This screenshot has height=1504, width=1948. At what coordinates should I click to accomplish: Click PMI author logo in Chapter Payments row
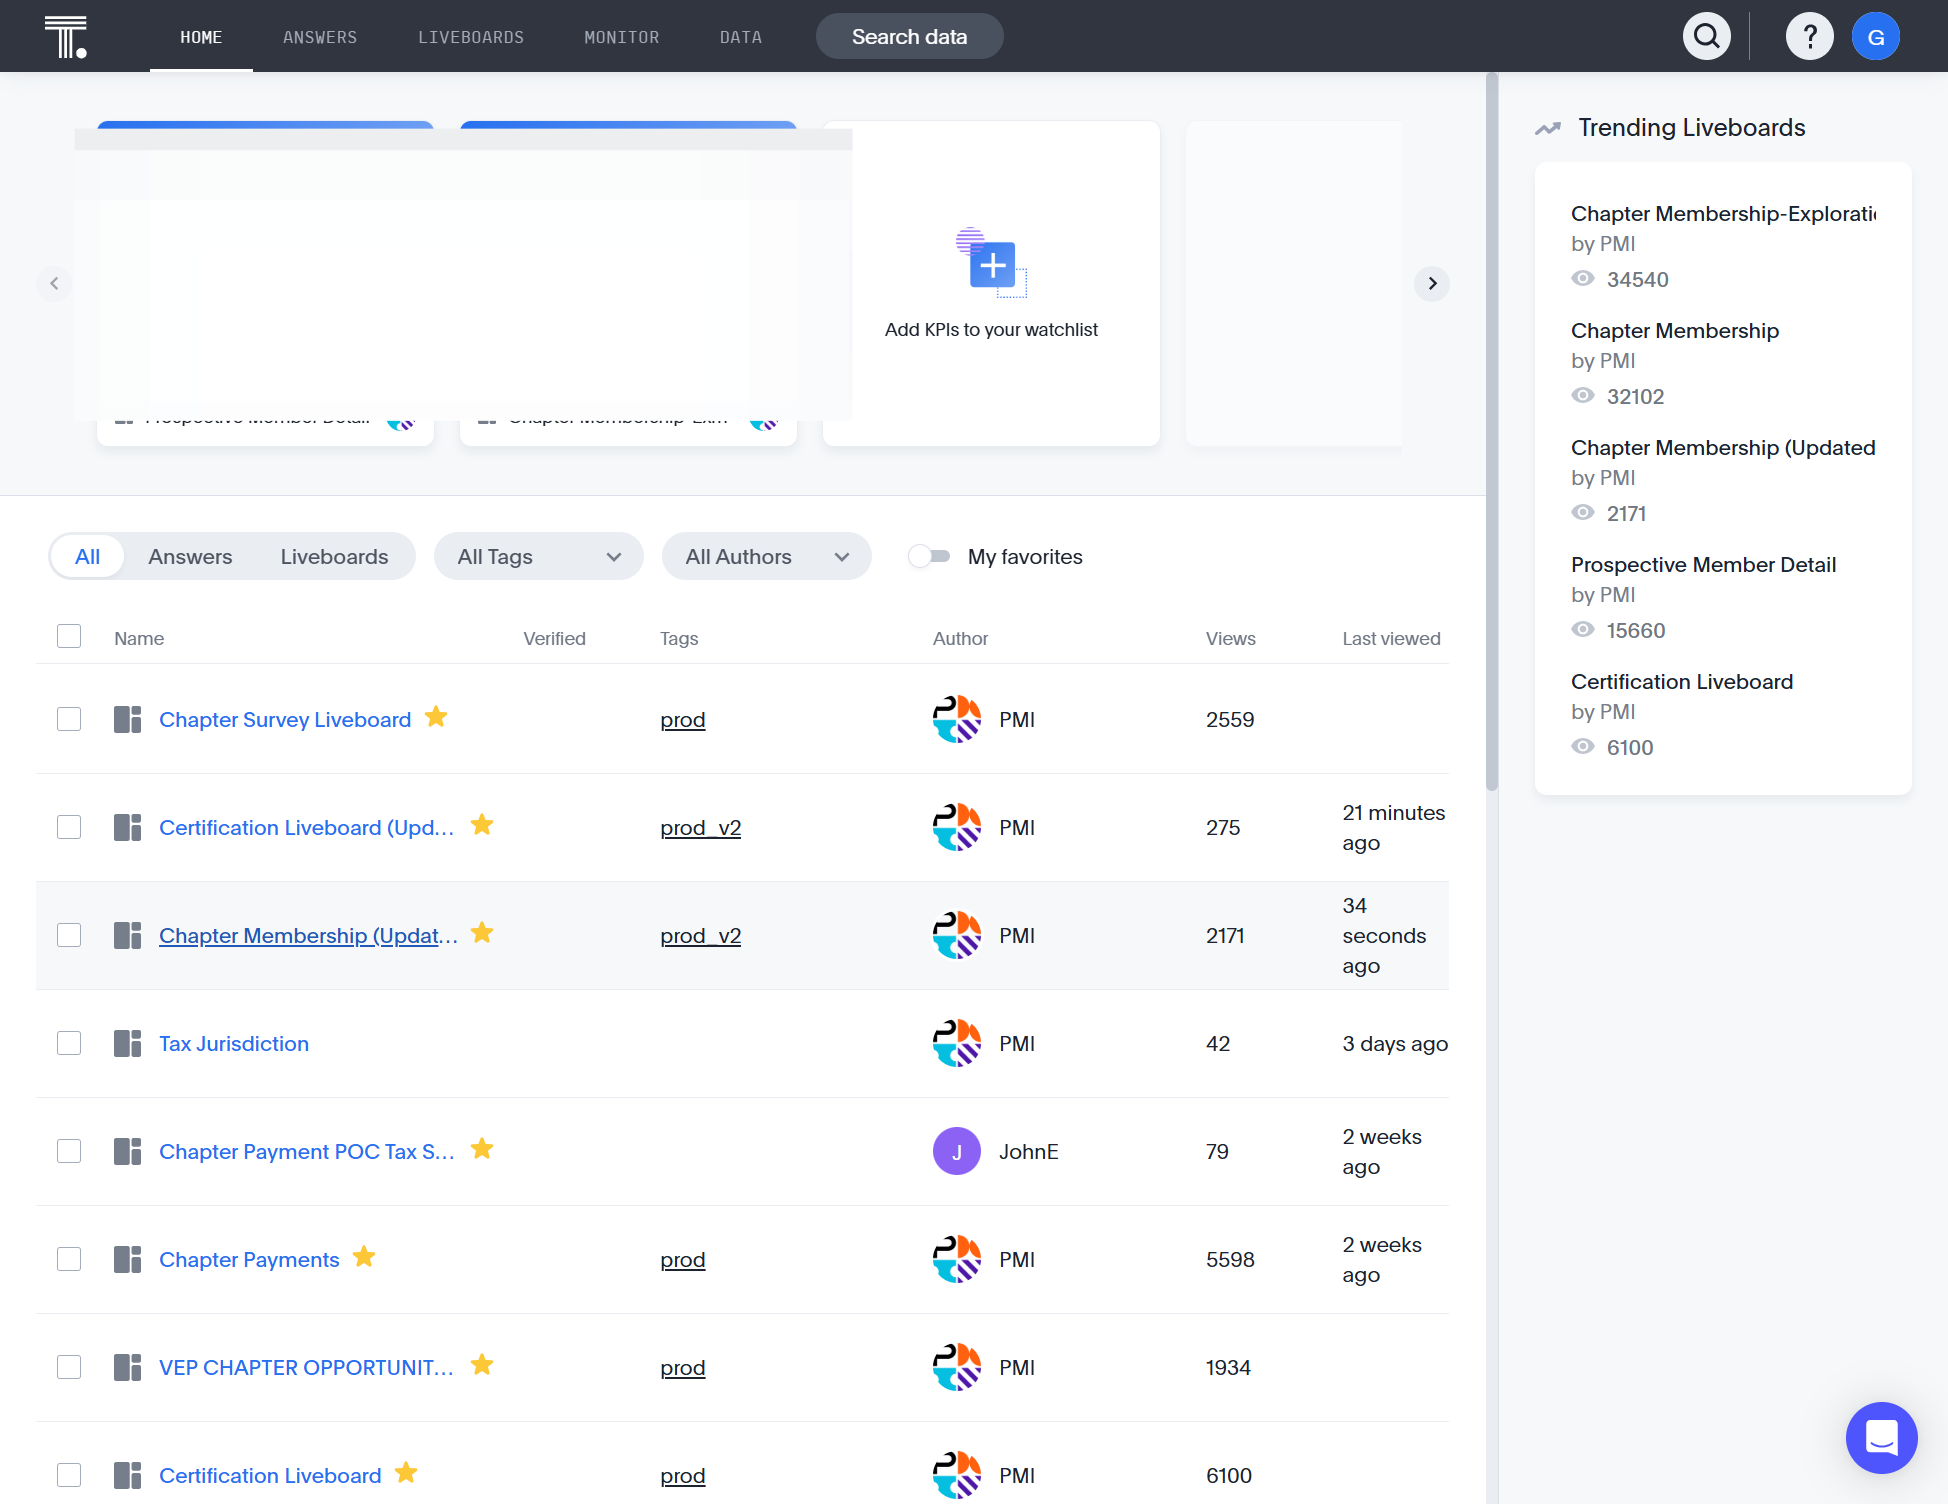click(x=957, y=1259)
